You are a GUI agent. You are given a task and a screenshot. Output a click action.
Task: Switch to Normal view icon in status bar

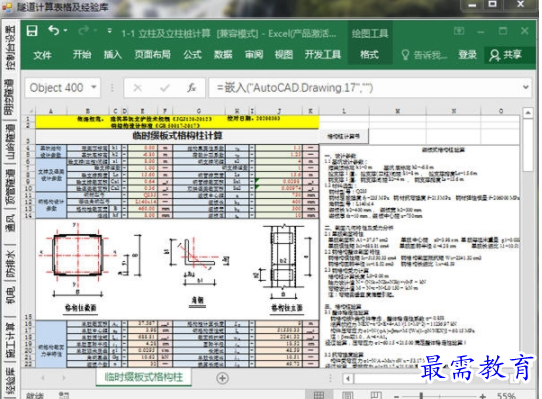pyautogui.click(x=319, y=395)
